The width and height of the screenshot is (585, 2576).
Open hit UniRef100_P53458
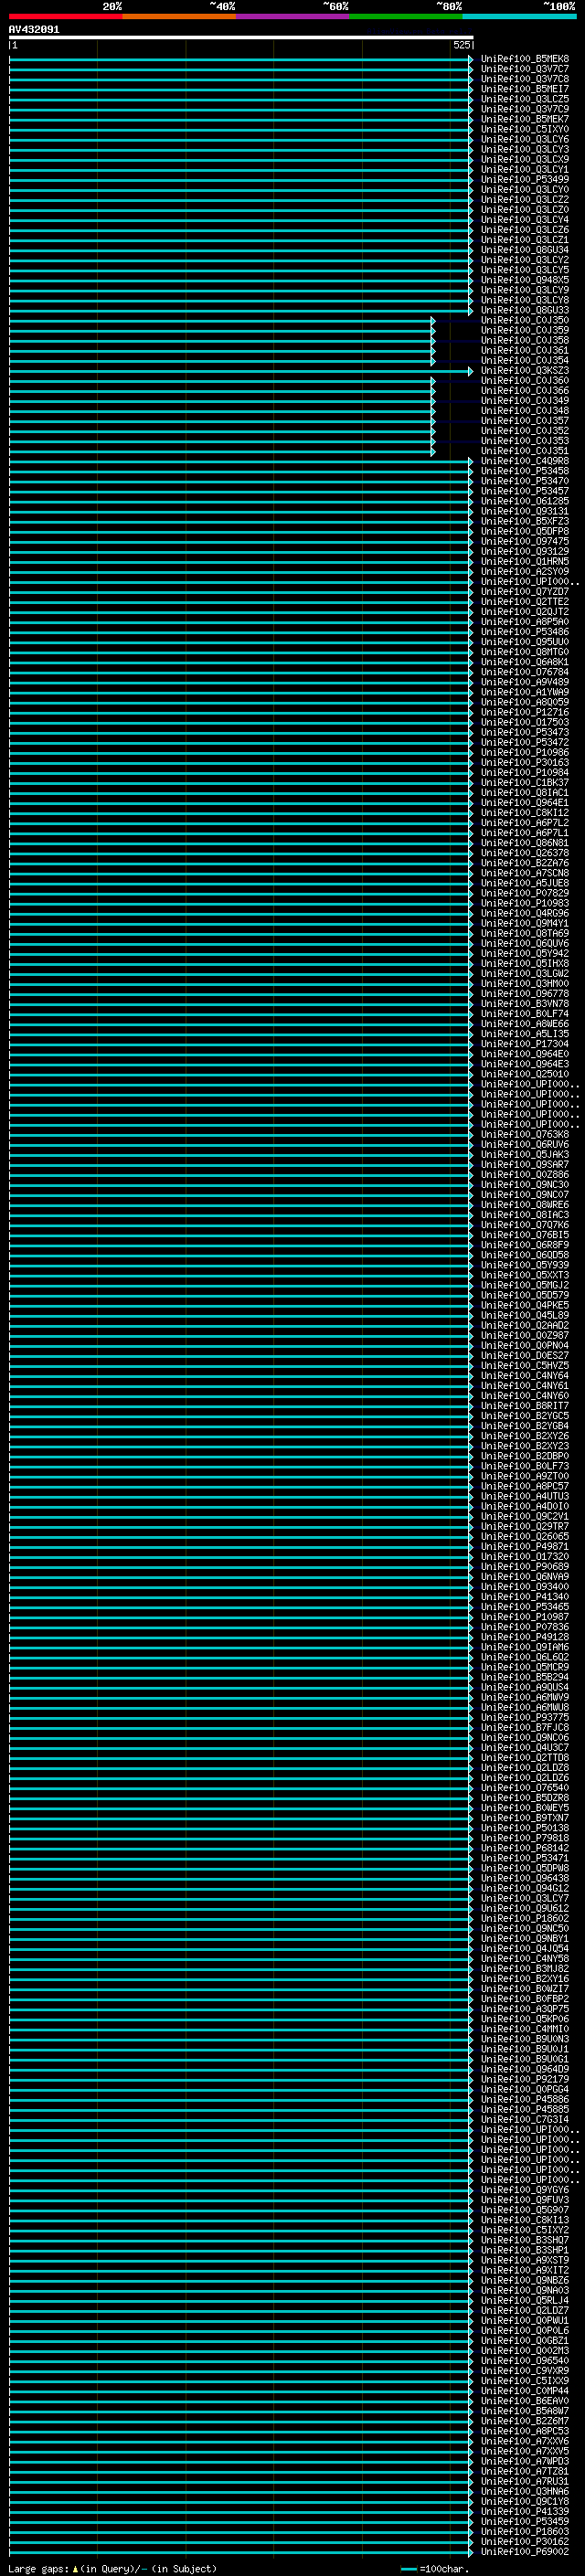click(x=524, y=471)
